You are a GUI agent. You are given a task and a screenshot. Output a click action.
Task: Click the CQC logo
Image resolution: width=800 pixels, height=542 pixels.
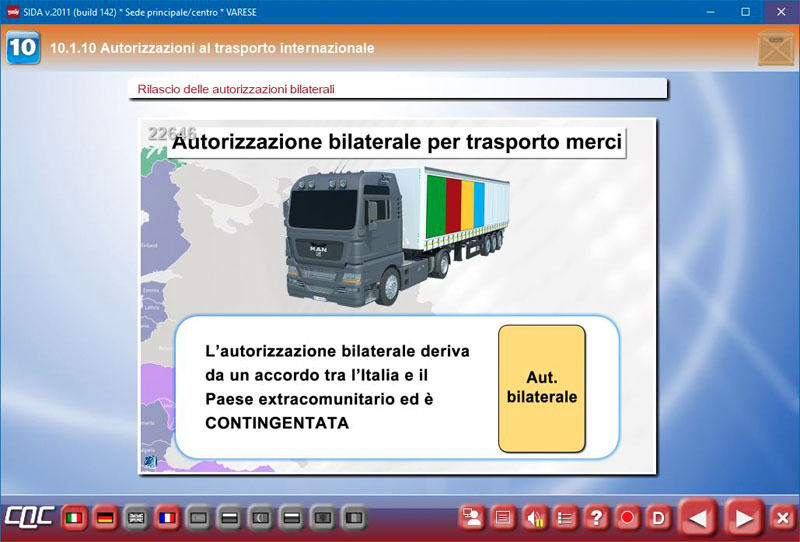click(27, 518)
